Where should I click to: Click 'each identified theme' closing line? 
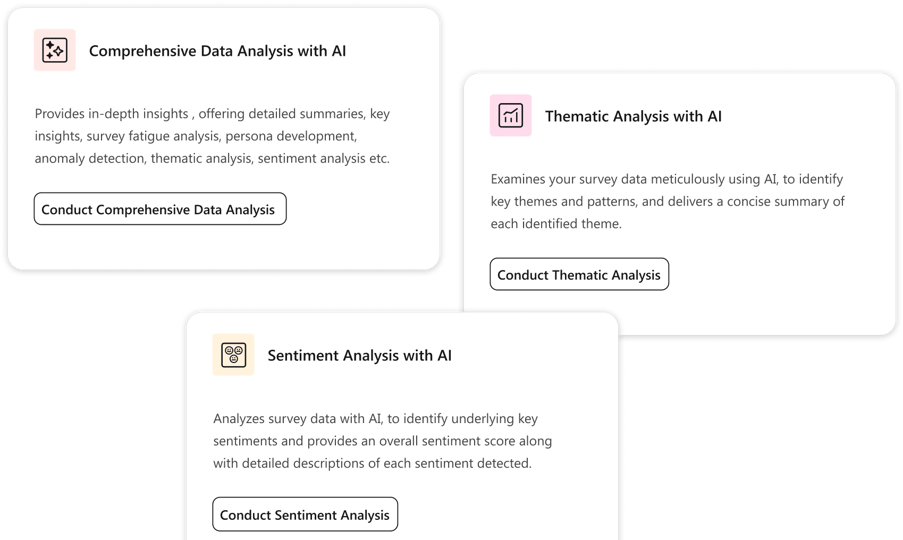556,224
